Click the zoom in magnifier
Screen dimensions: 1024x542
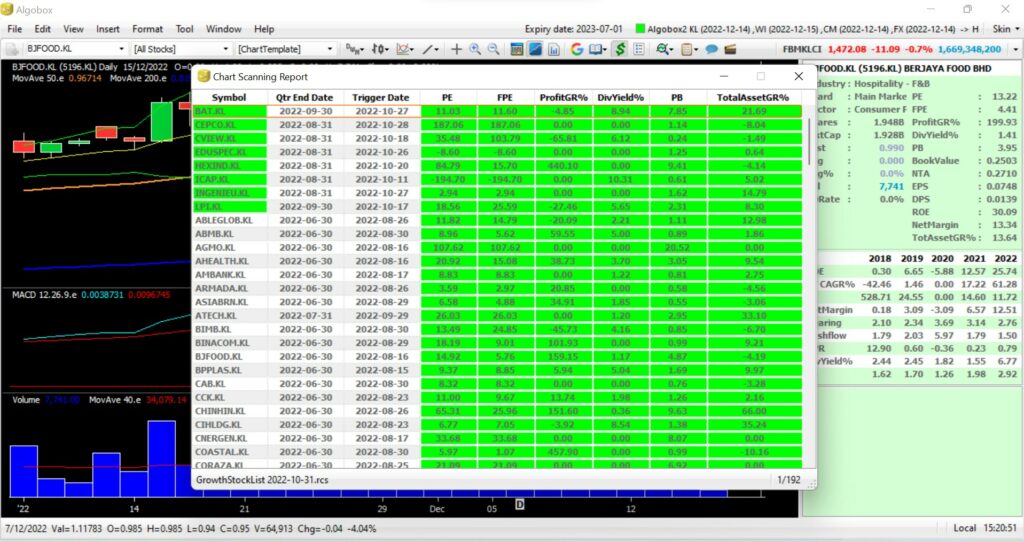[x=475, y=49]
